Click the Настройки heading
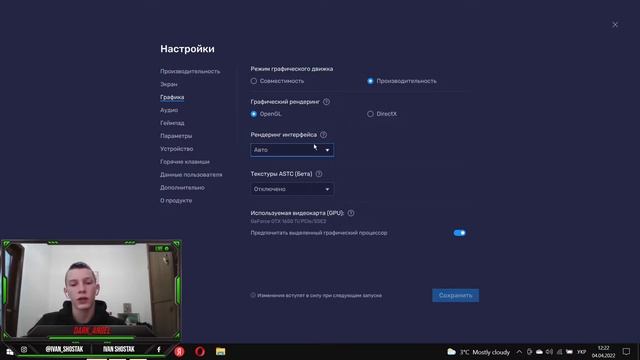Image resolution: width=640 pixels, height=360 pixels. (x=187, y=49)
